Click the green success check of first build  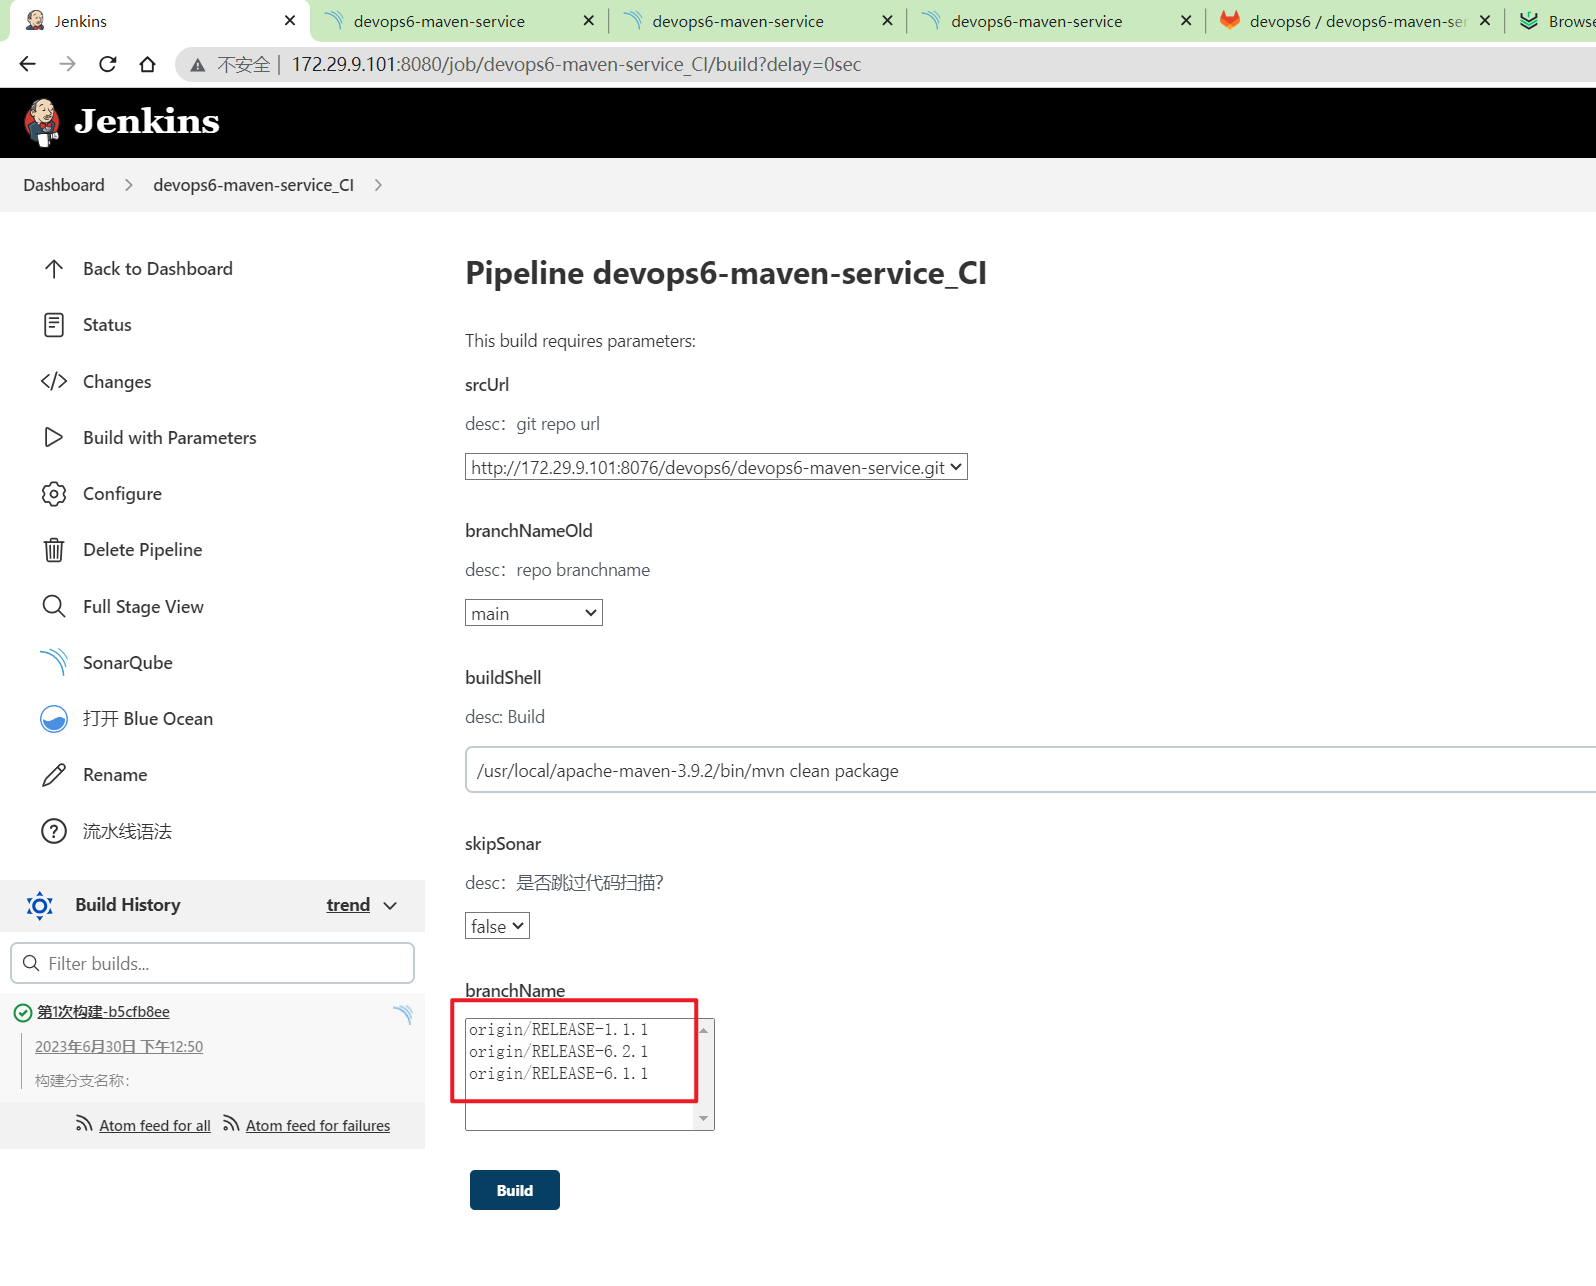click(x=22, y=1013)
